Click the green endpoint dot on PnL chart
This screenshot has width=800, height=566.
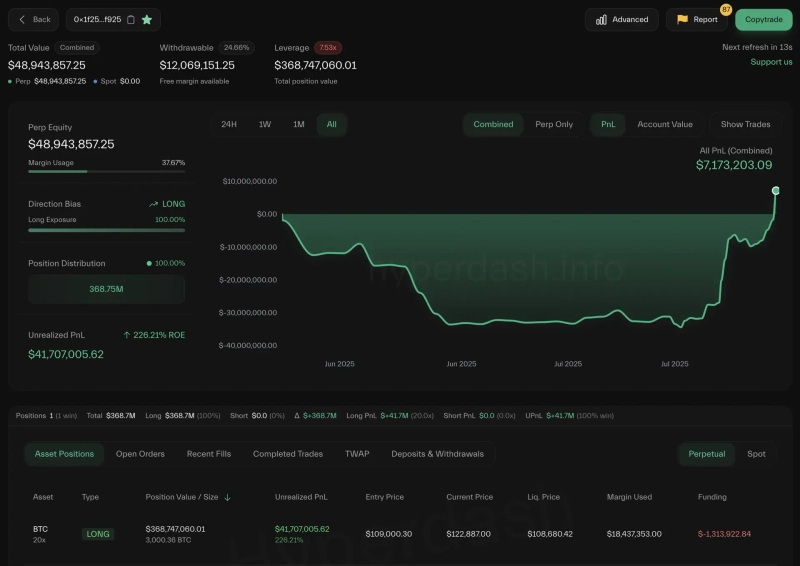tap(775, 190)
